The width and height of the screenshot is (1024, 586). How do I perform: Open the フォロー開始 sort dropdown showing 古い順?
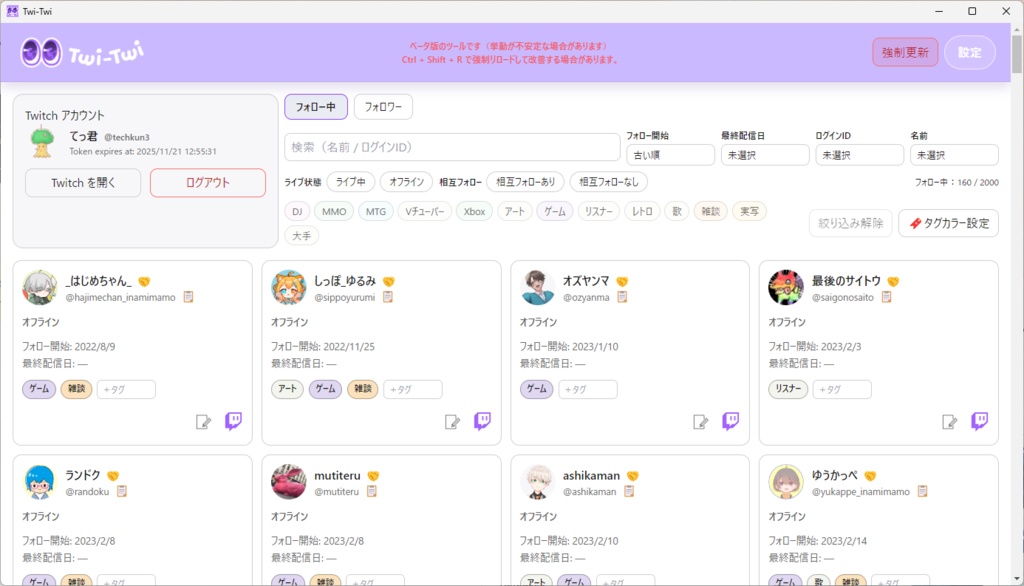click(670, 154)
